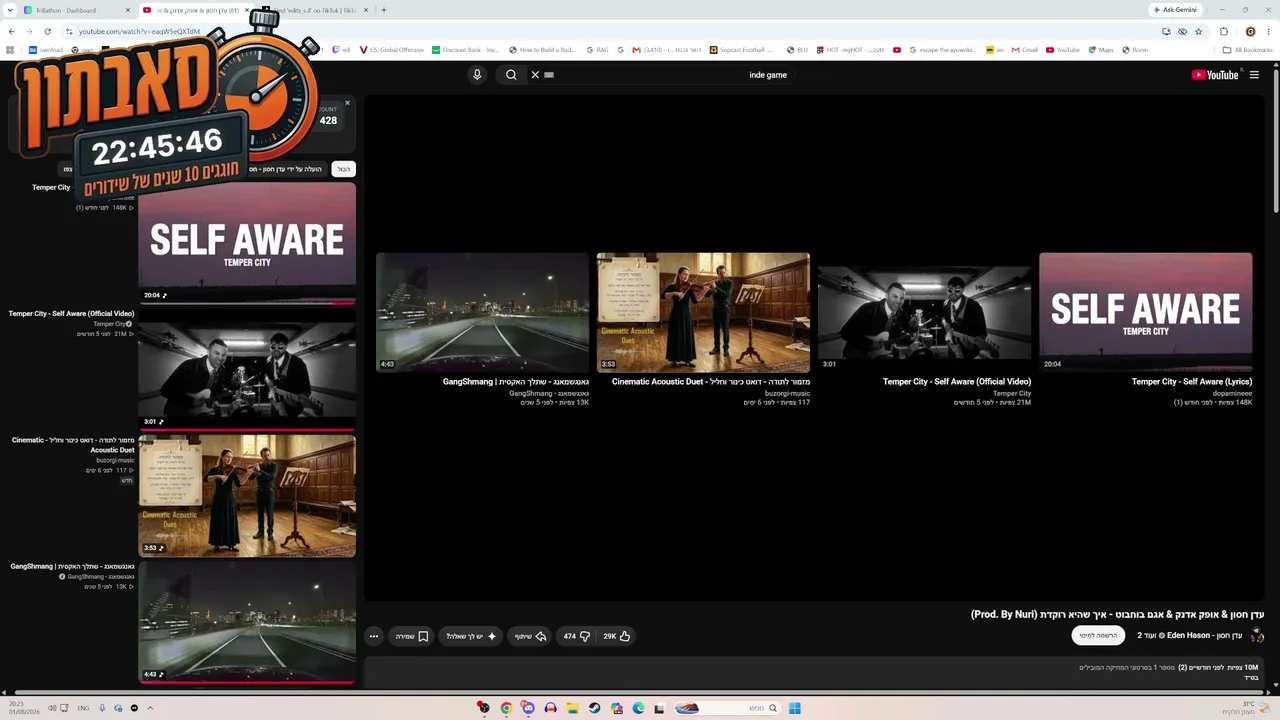
Task: Open the All Bookmarks folder
Action: (1247, 50)
